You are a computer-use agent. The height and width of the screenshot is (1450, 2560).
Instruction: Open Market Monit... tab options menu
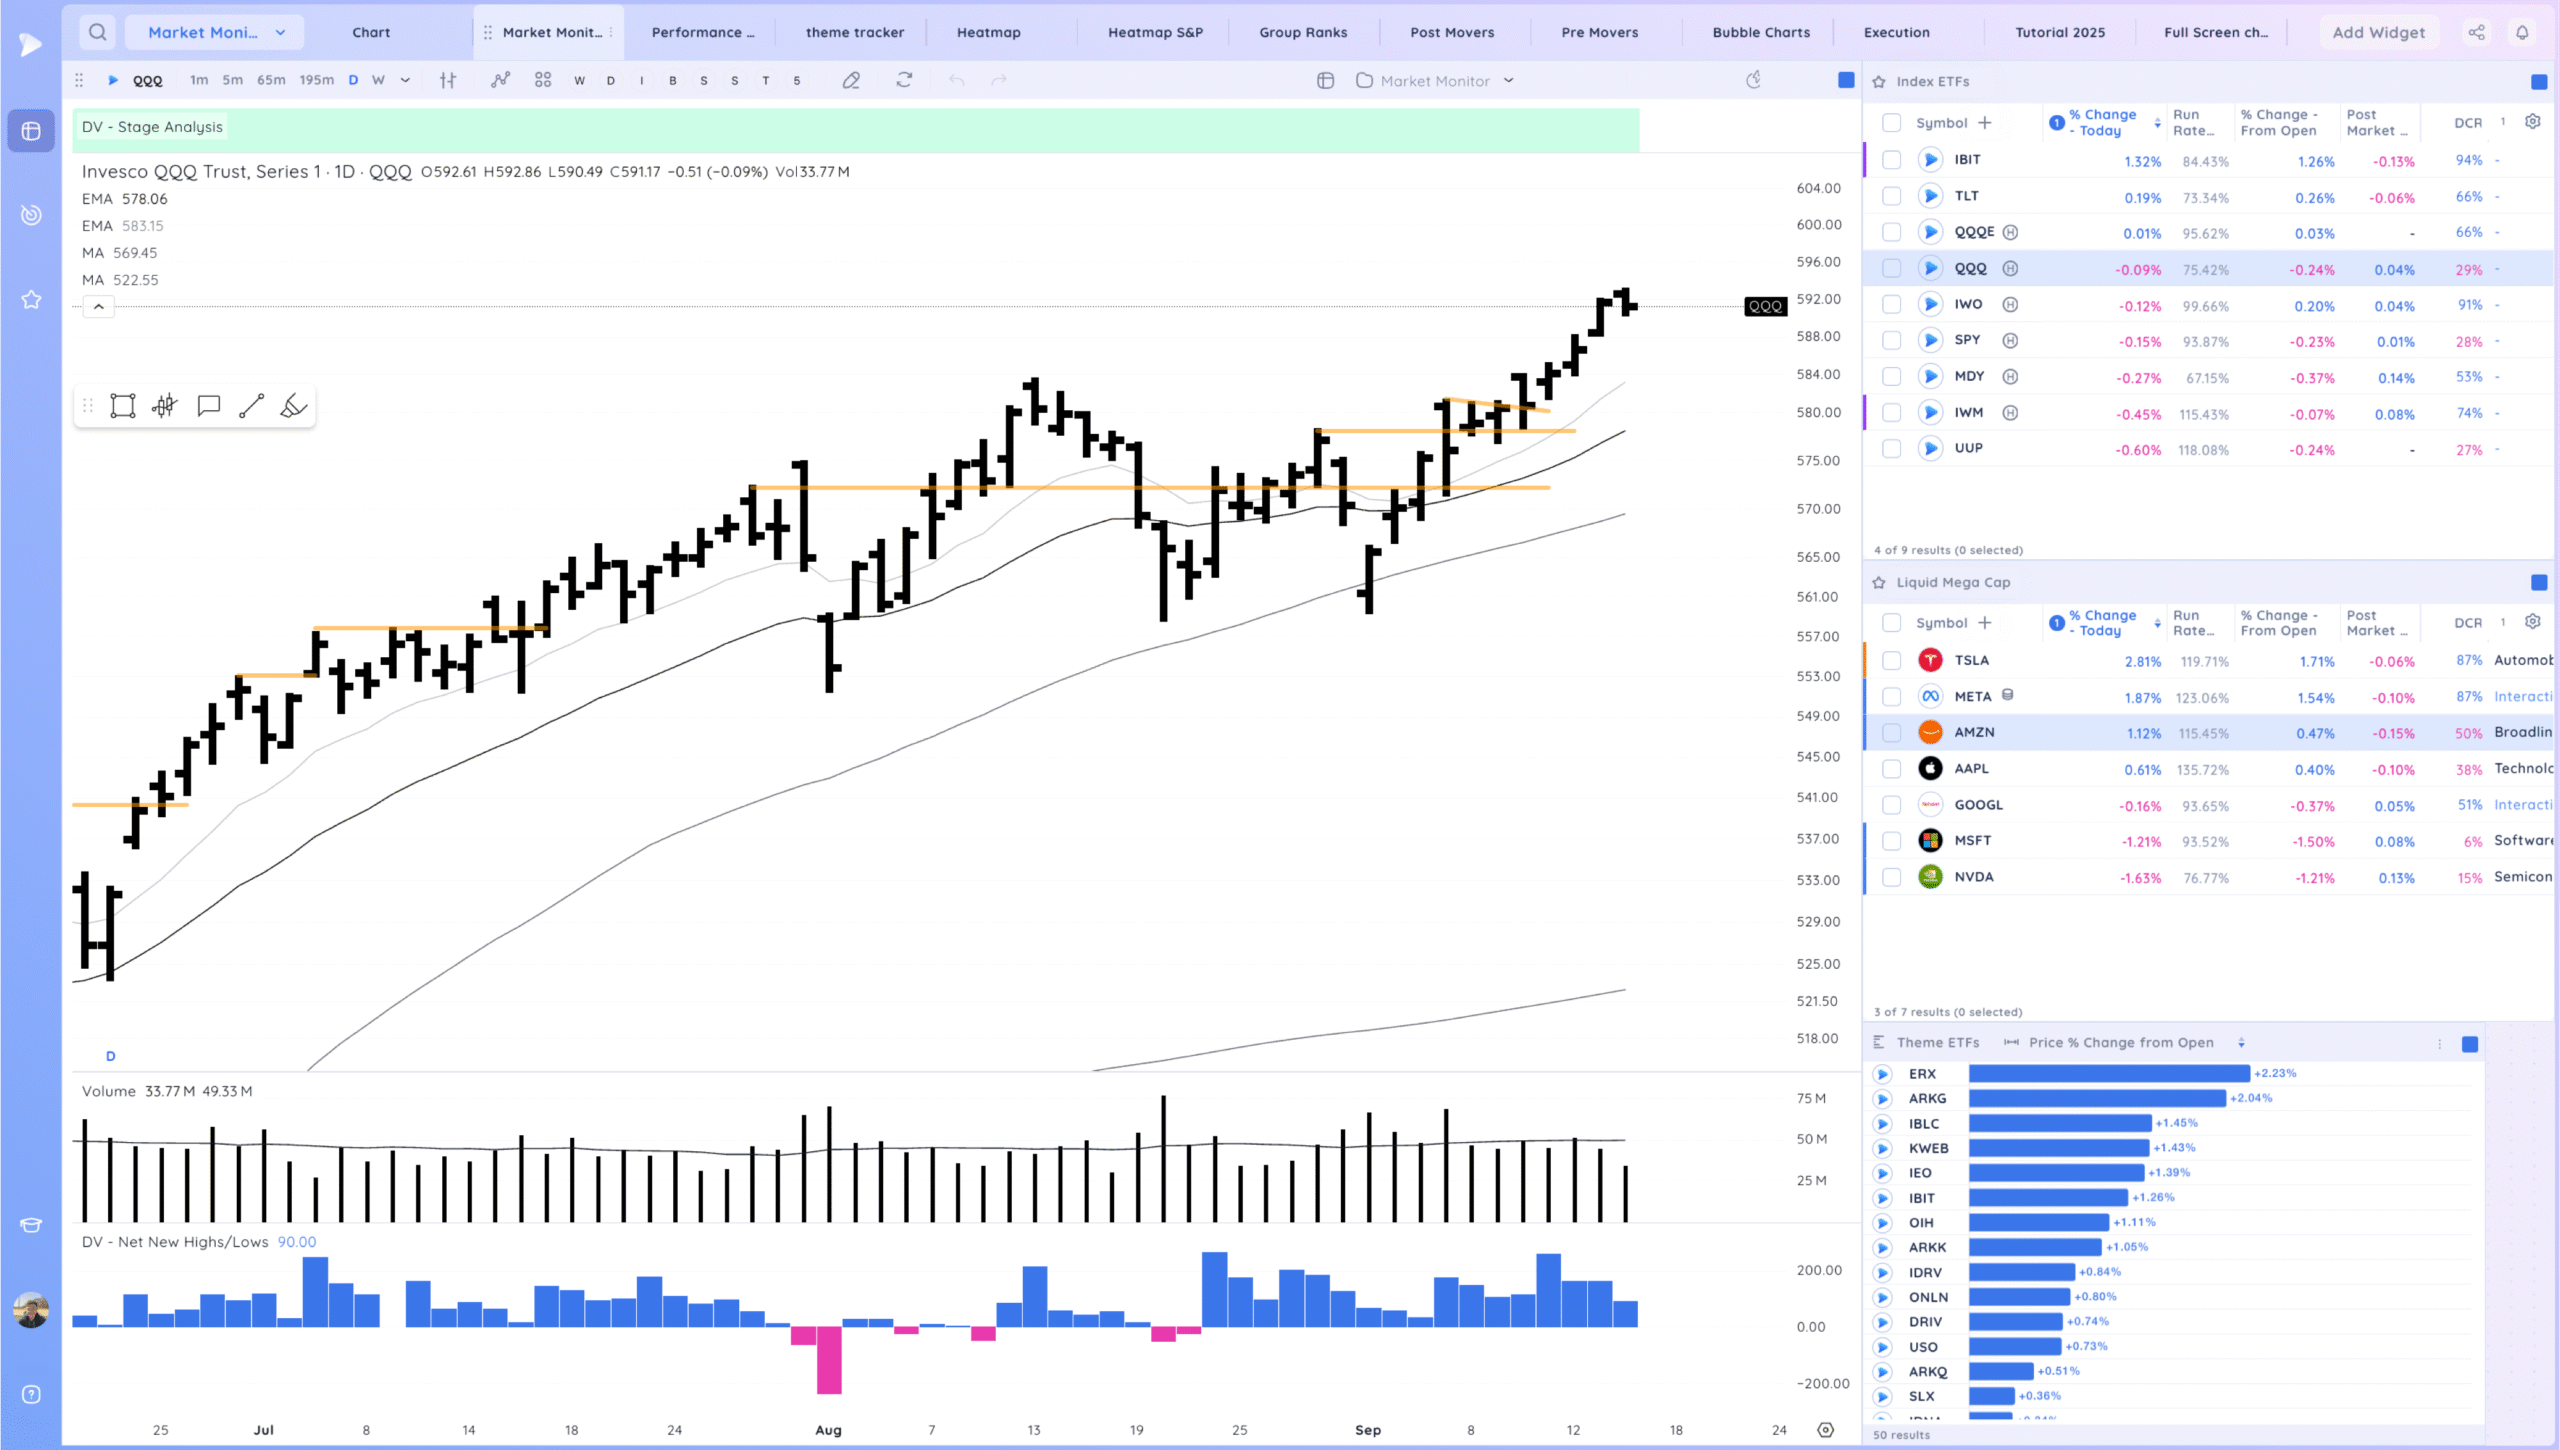611,32
